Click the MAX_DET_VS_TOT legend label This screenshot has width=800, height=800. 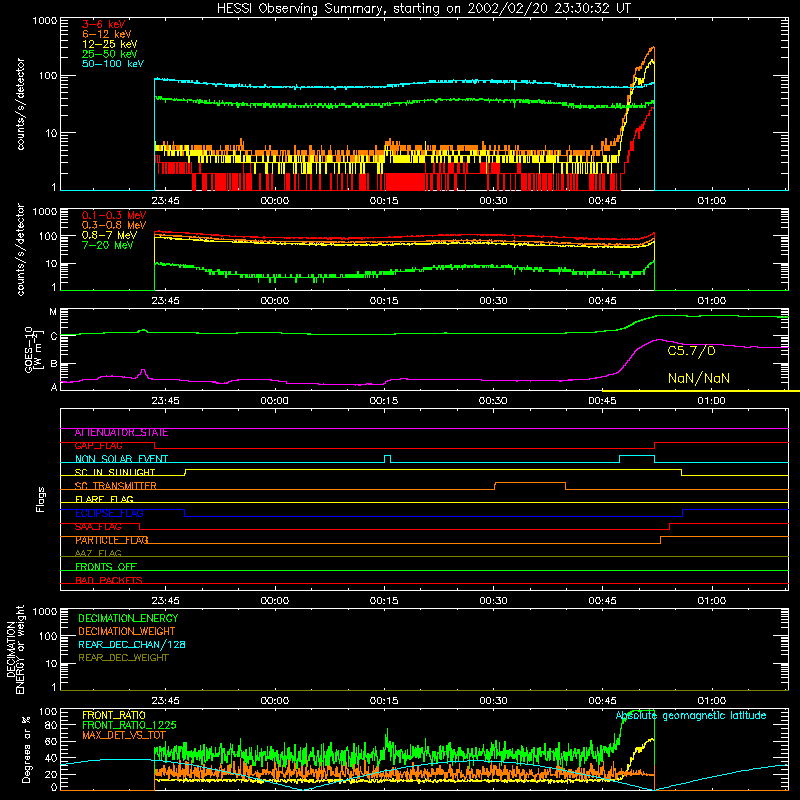[124, 735]
